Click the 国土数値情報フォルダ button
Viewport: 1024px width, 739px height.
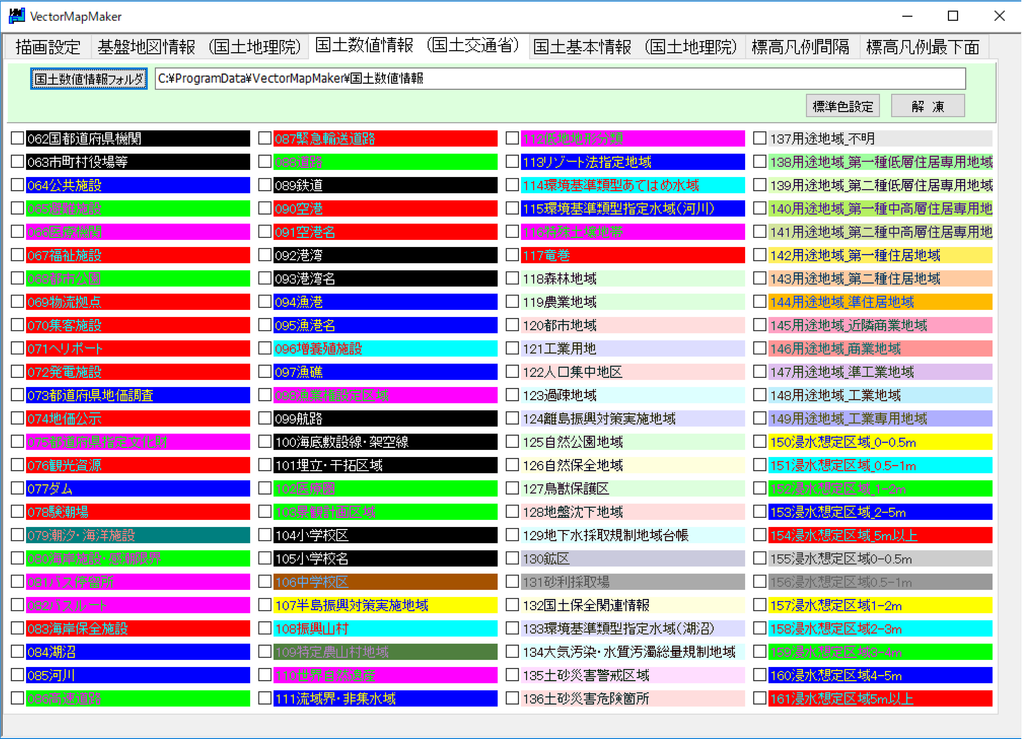click(x=89, y=79)
